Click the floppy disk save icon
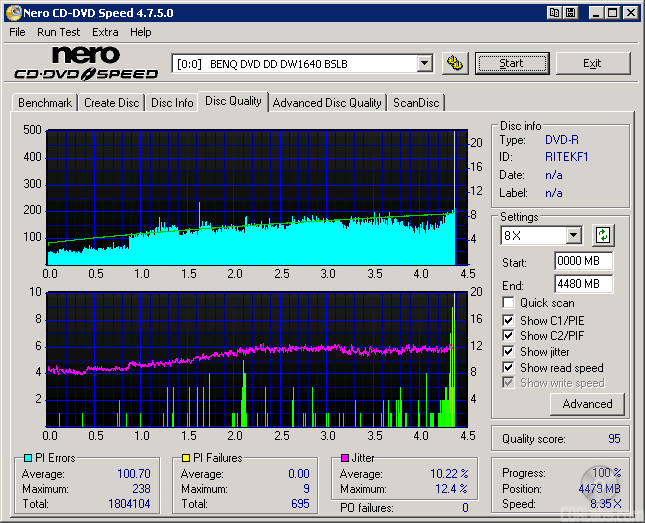The width and height of the screenshot is (645, 523). point(570,13)
